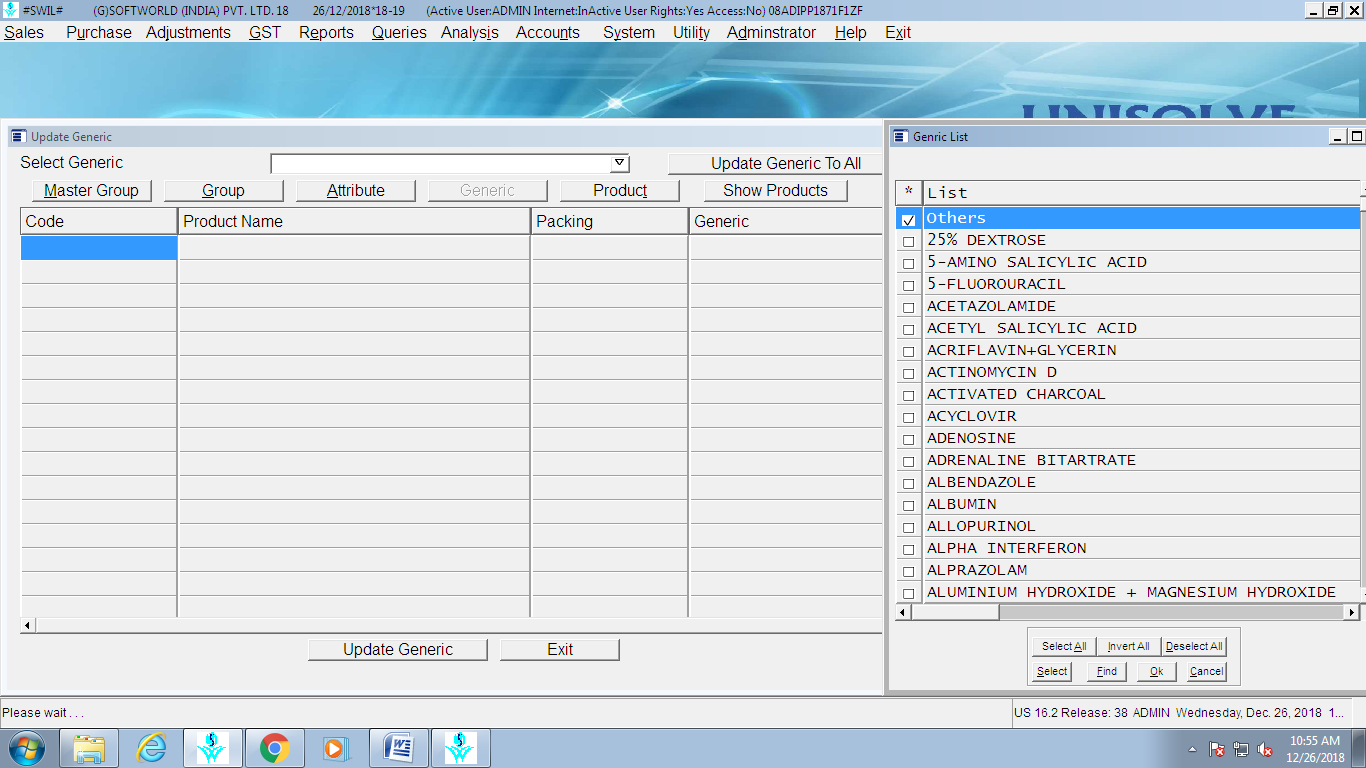
Task: Open the Select Generic dropdown arrow
Action: pos(619,163)
